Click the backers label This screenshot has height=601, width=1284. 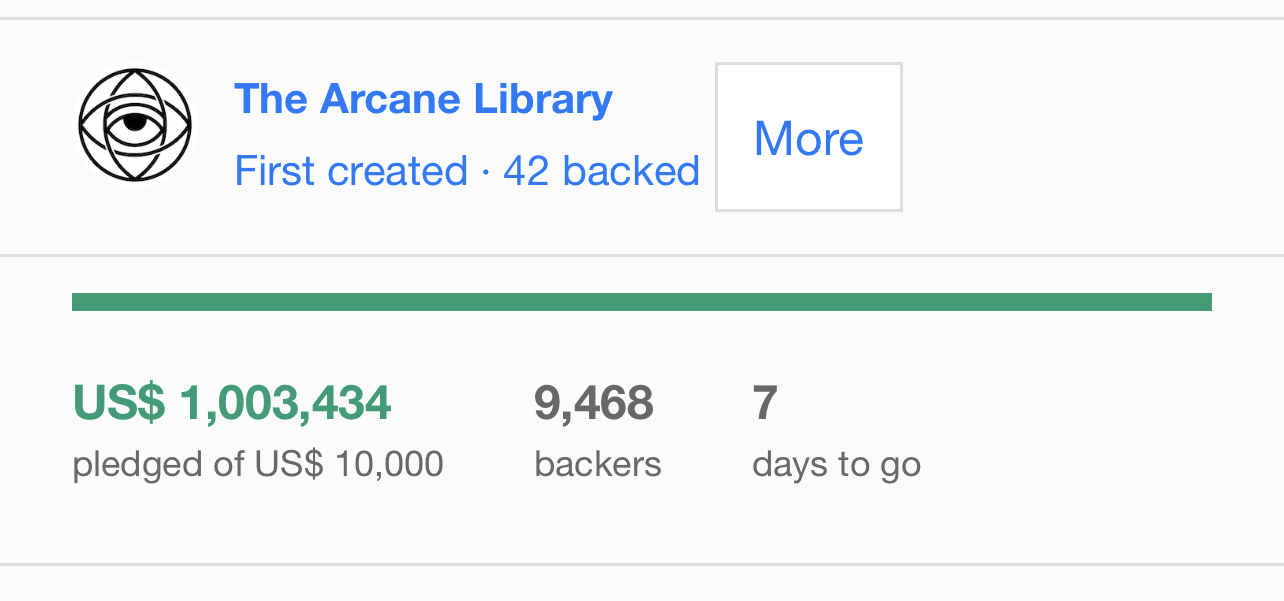click(x=598, y=464)
